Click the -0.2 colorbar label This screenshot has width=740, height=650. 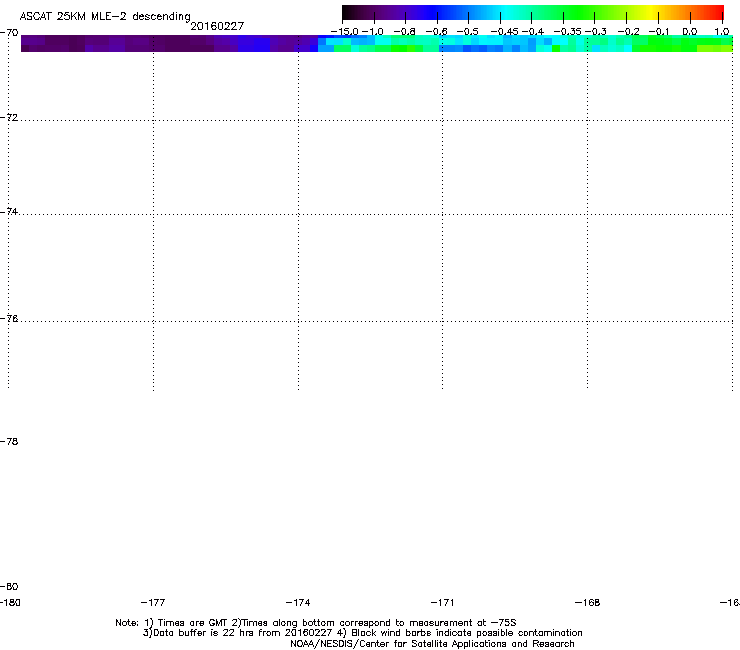click(x=628, y=32)
